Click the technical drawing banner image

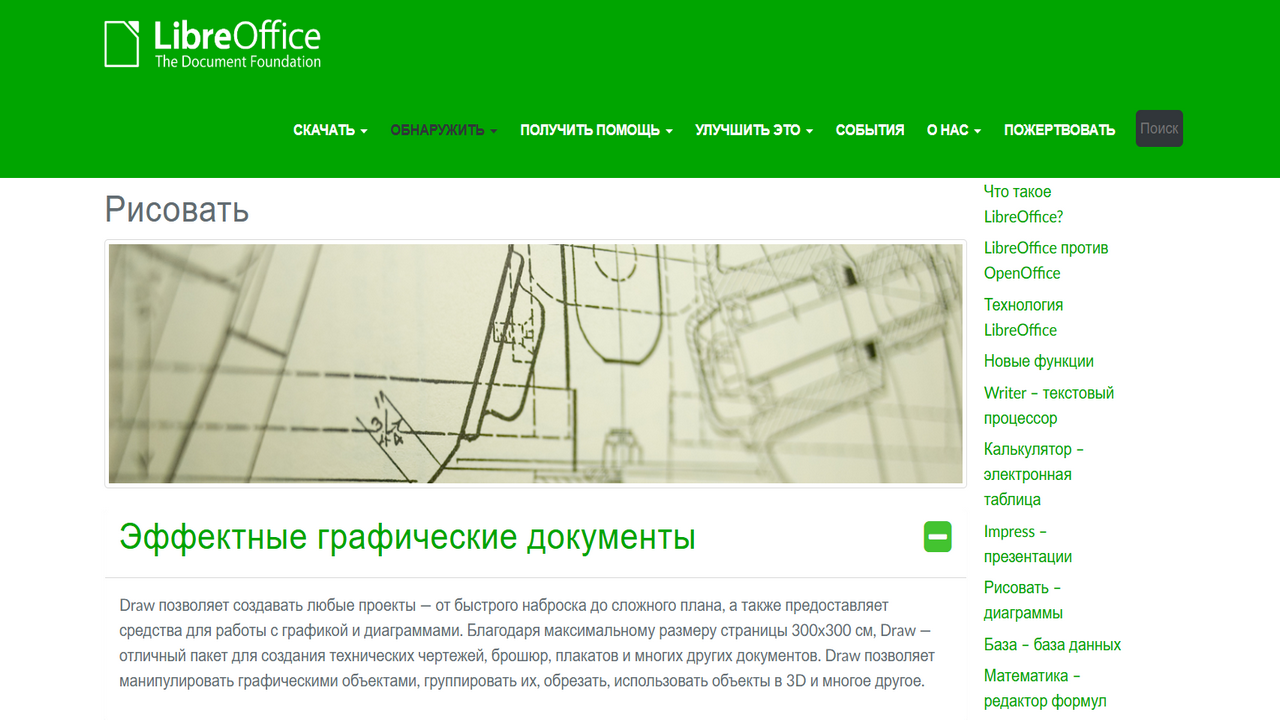coord(535,364)
